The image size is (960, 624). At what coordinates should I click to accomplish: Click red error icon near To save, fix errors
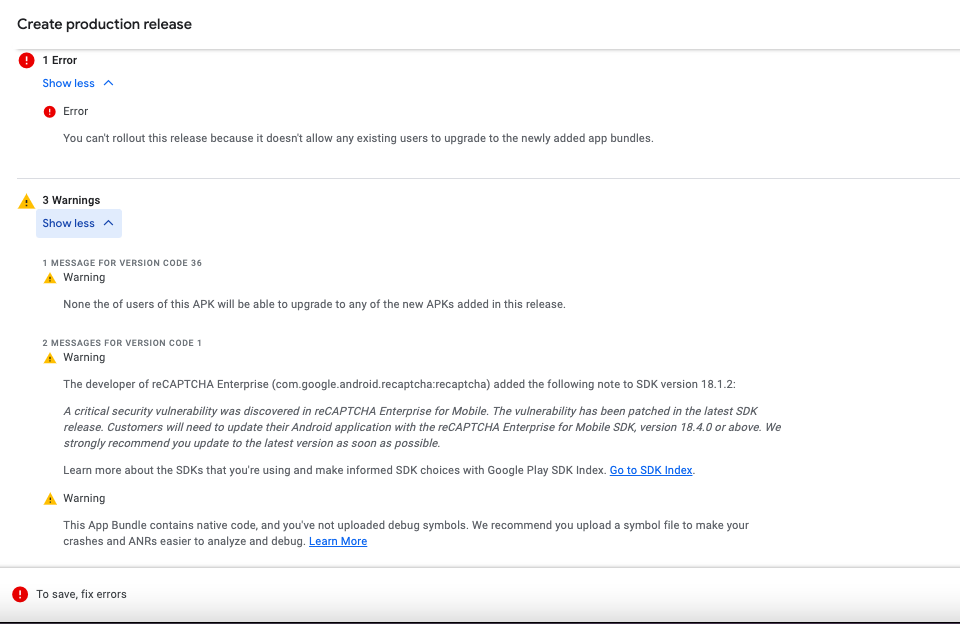point(20,594)
